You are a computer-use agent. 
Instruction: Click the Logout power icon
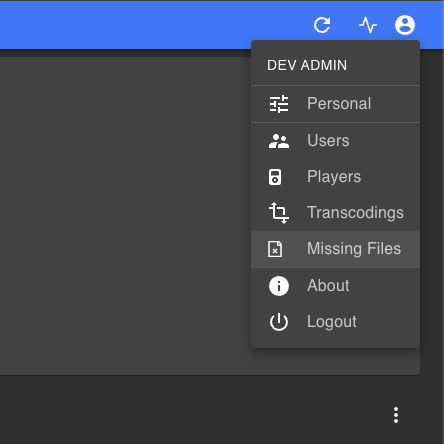[279, 322]
